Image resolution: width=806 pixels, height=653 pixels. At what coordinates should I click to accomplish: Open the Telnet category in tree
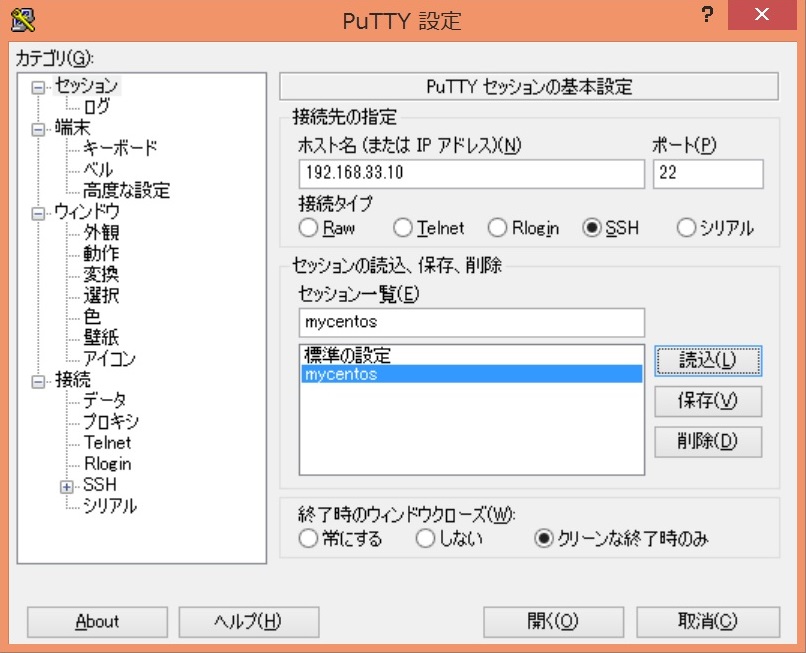point(107,443)
